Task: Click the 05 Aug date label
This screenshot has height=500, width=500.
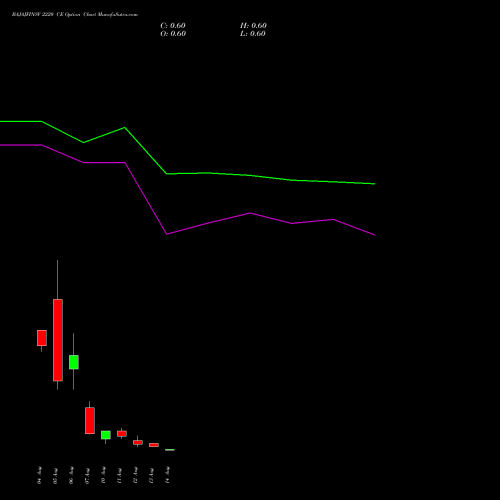Action: click(55, 475)
